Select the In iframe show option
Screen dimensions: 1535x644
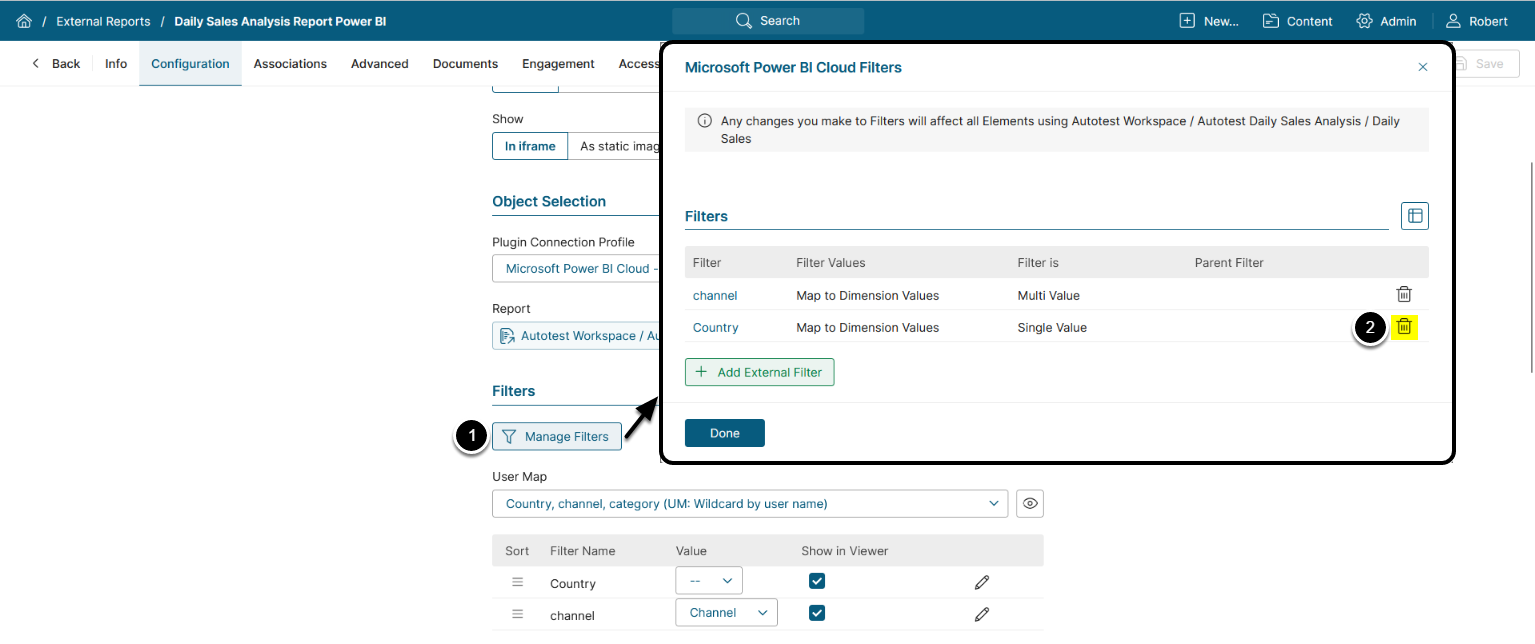[x=530, y=146]
